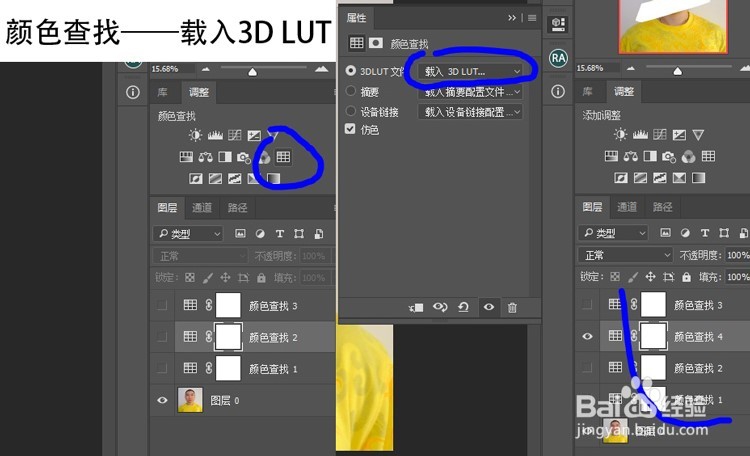Click view previous state icon in Properties panel
750x456 pixels.
[440, 307]
